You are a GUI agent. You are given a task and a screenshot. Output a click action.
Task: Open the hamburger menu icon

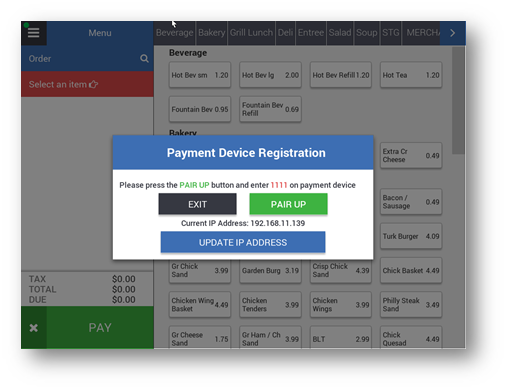[x=33, y=33]
